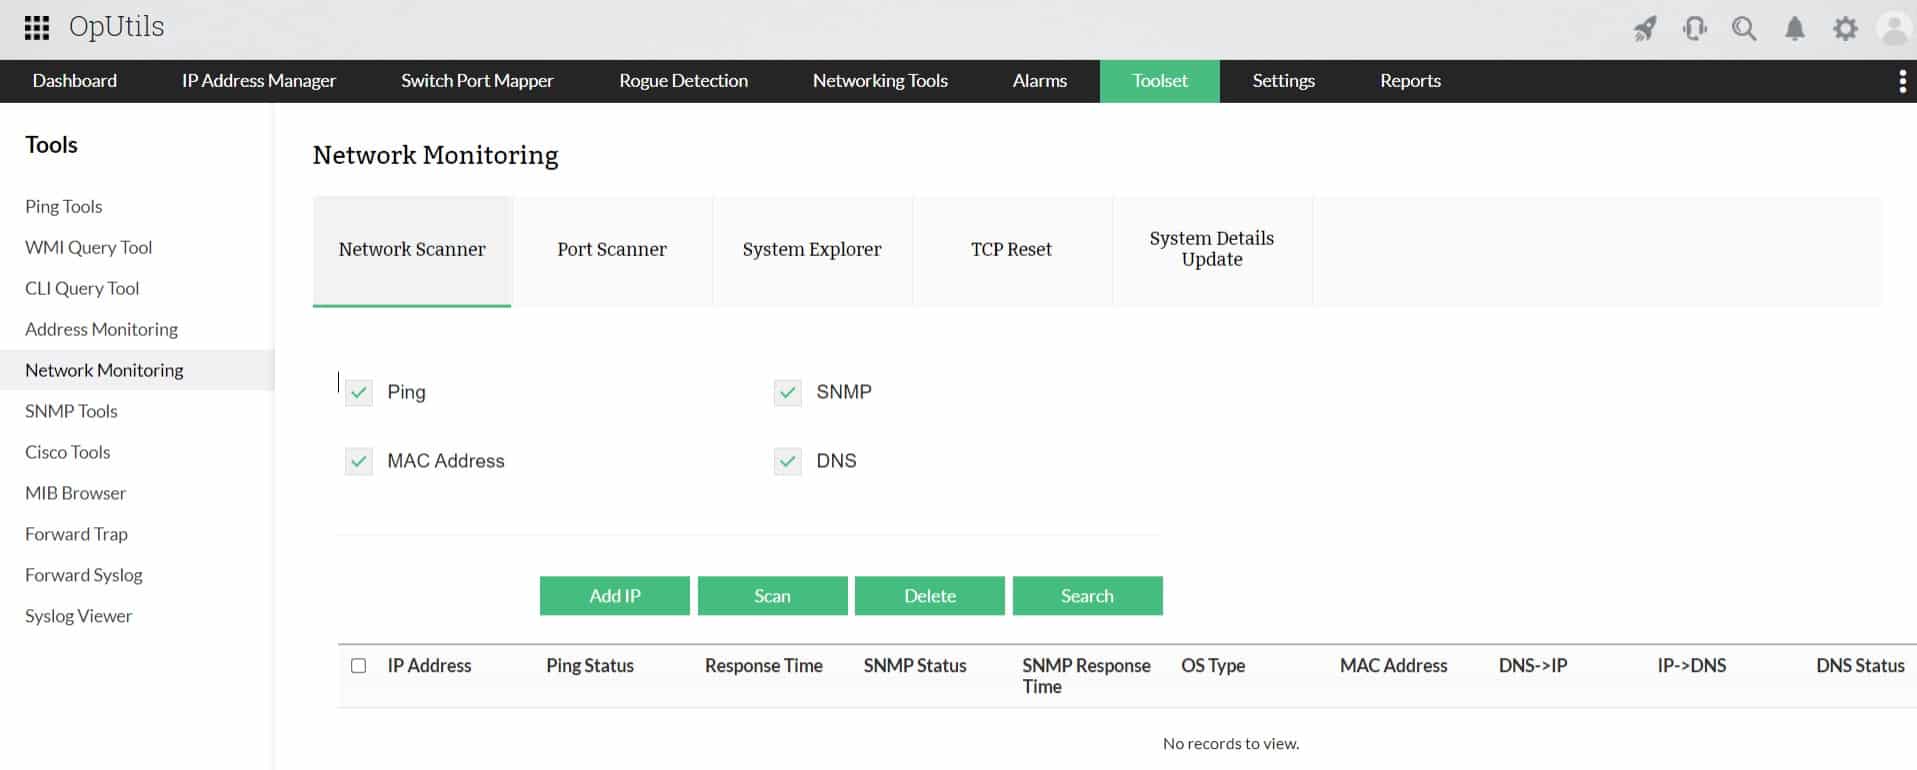
Task: Uncheck the SNMP checkbox
Action: click(788, 392)
